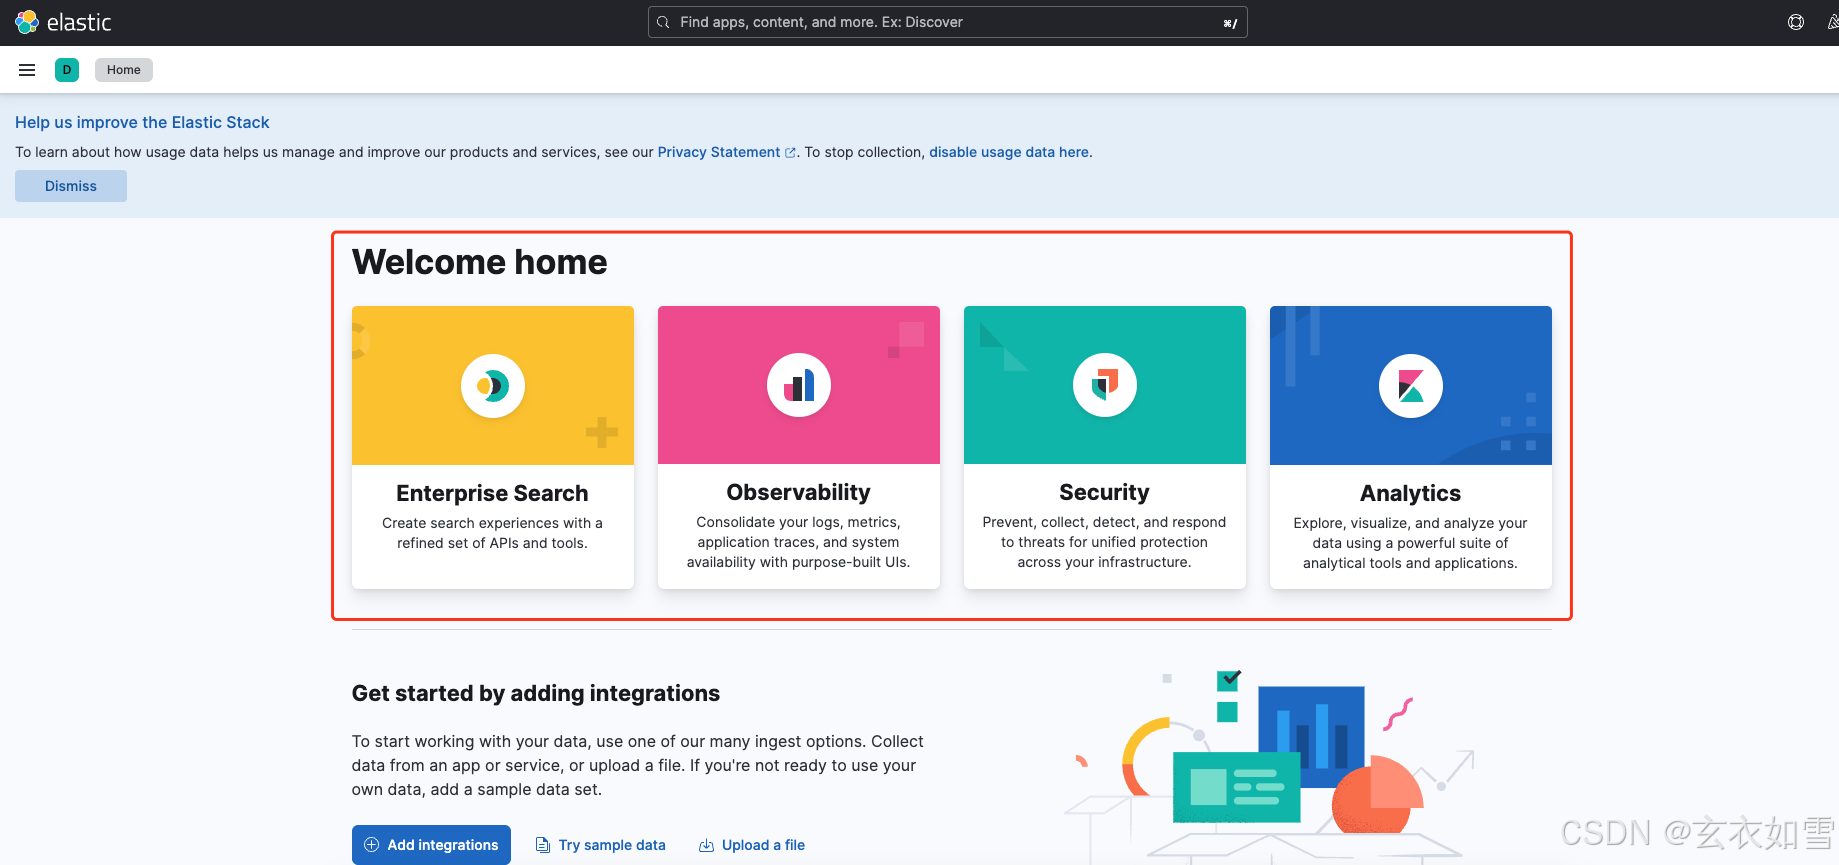The image size is (1839, 865).
Task: Click the Enterprise Search circular logo icon
Action: (493, 385)
